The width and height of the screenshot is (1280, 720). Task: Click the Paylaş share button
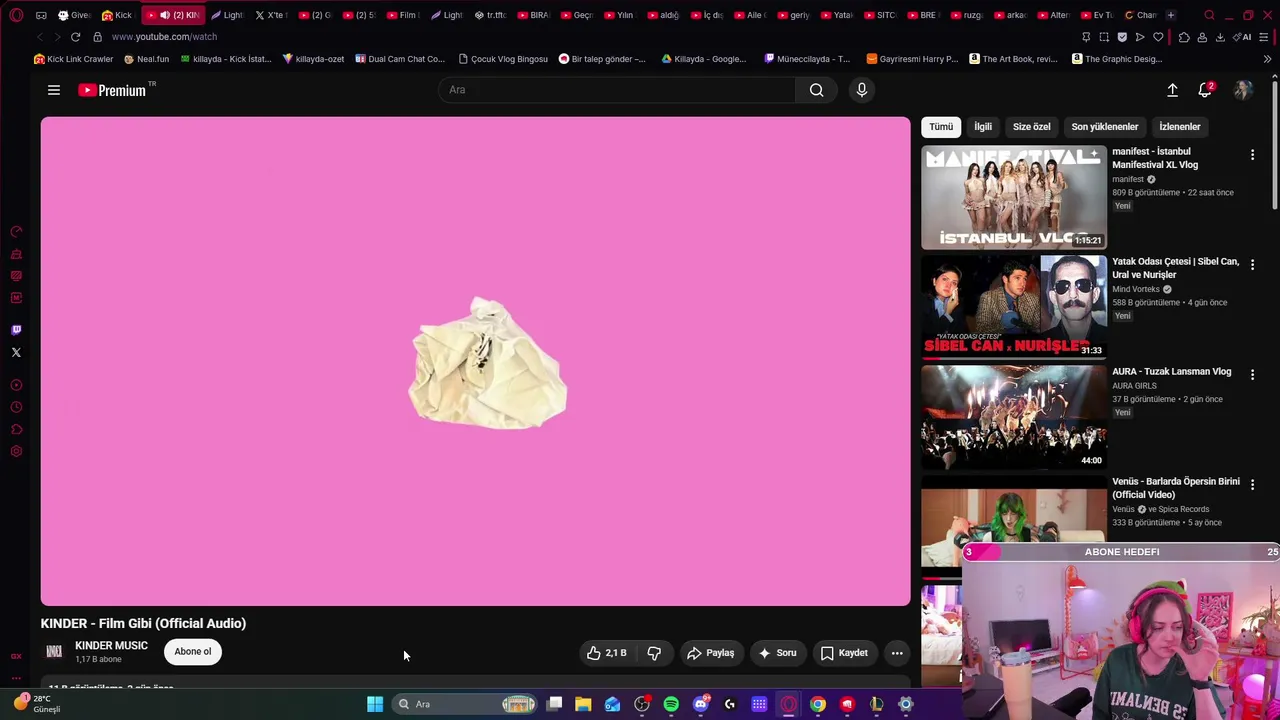711,653
